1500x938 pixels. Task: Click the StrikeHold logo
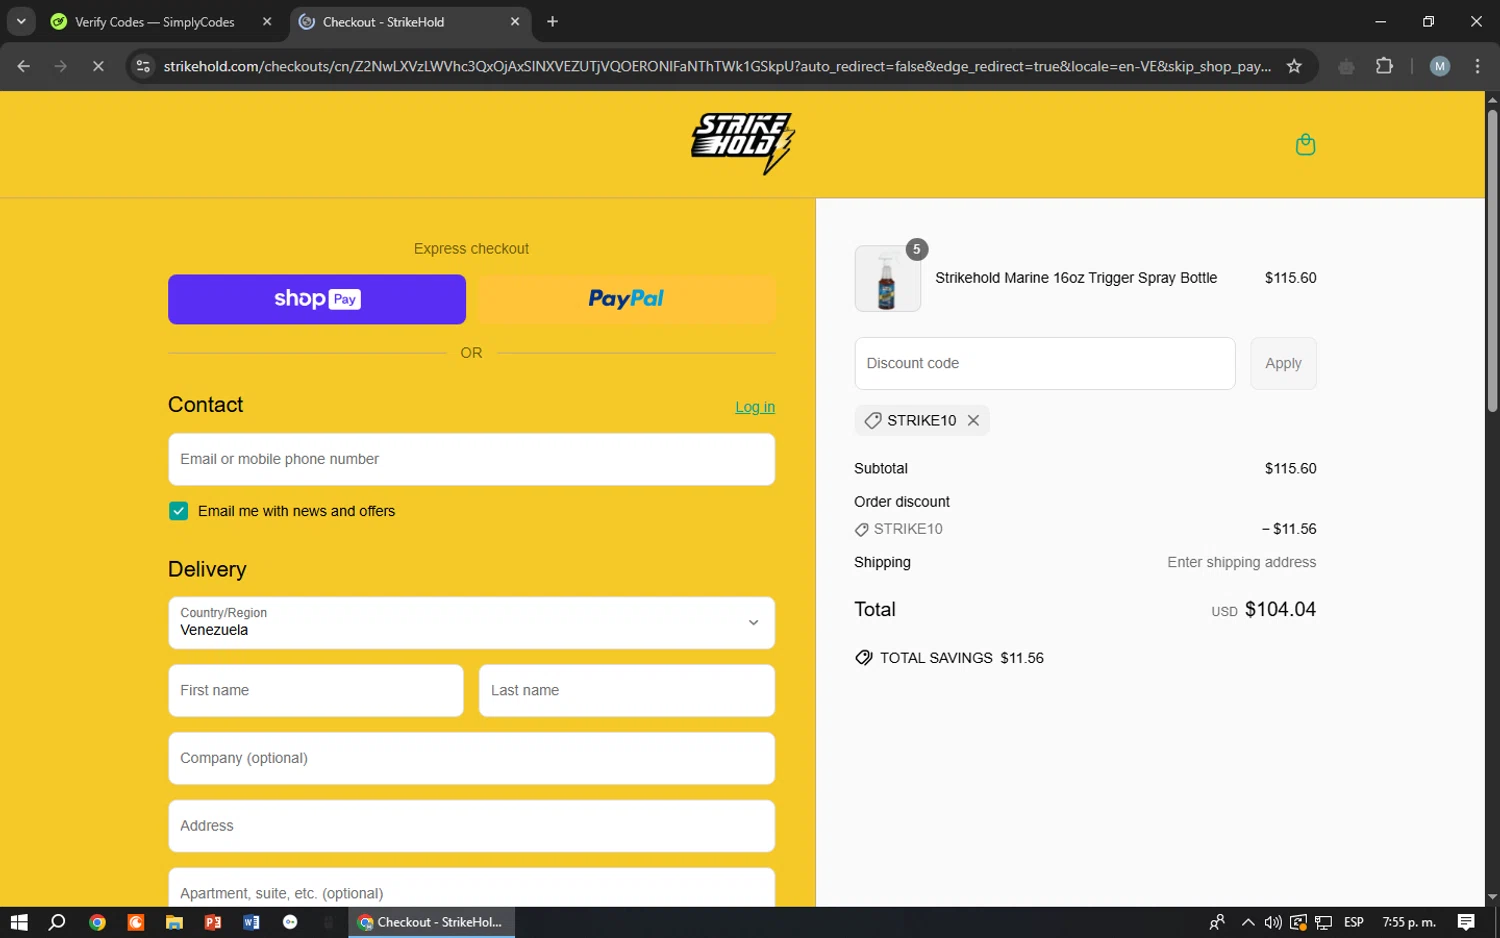(742, 144)
